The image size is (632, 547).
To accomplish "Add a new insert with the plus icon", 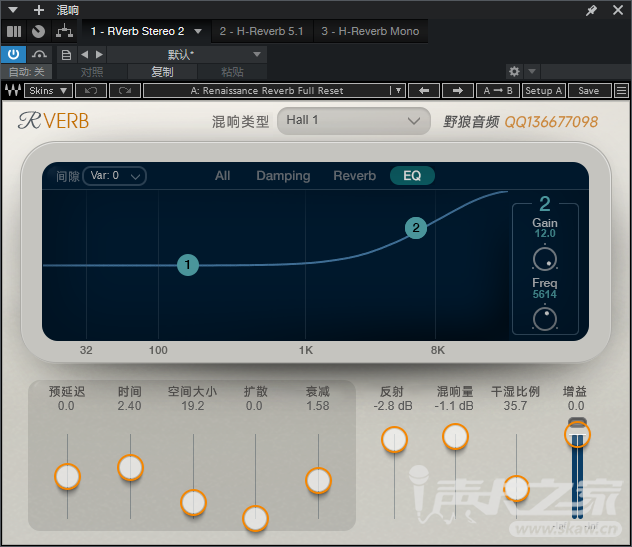I will 39,10.
